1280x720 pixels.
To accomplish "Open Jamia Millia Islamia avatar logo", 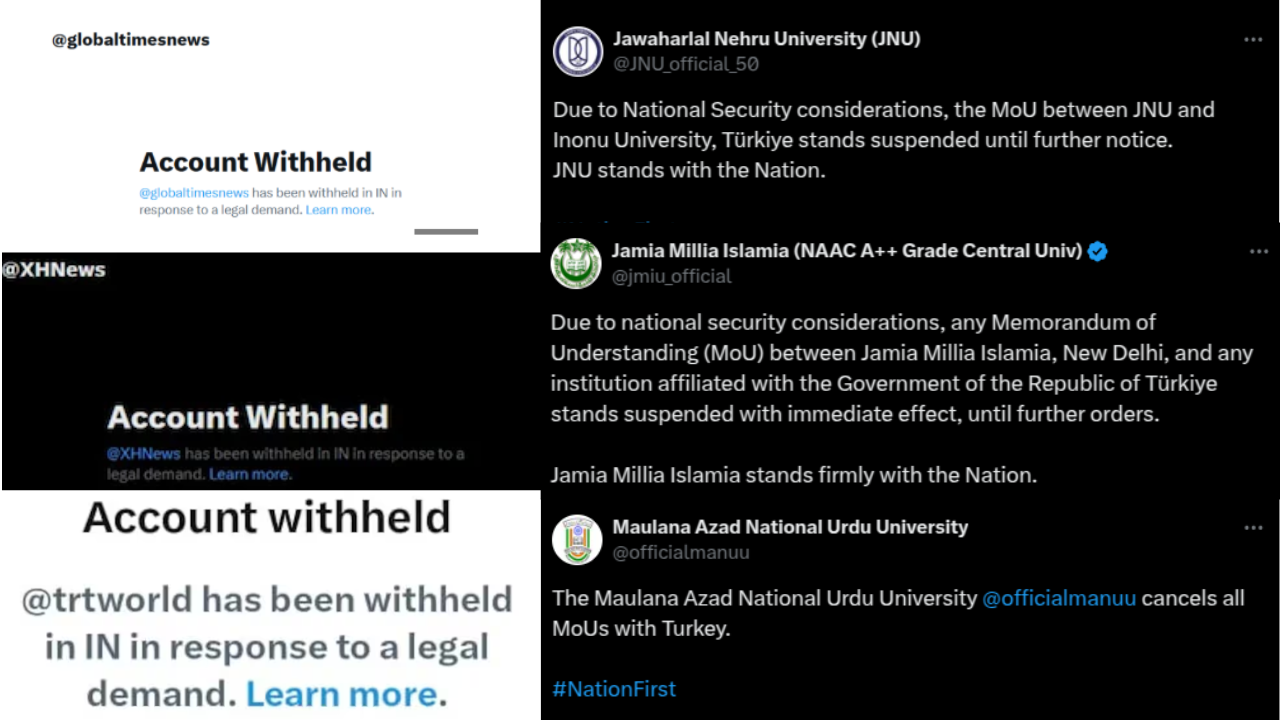I will 576,263.
